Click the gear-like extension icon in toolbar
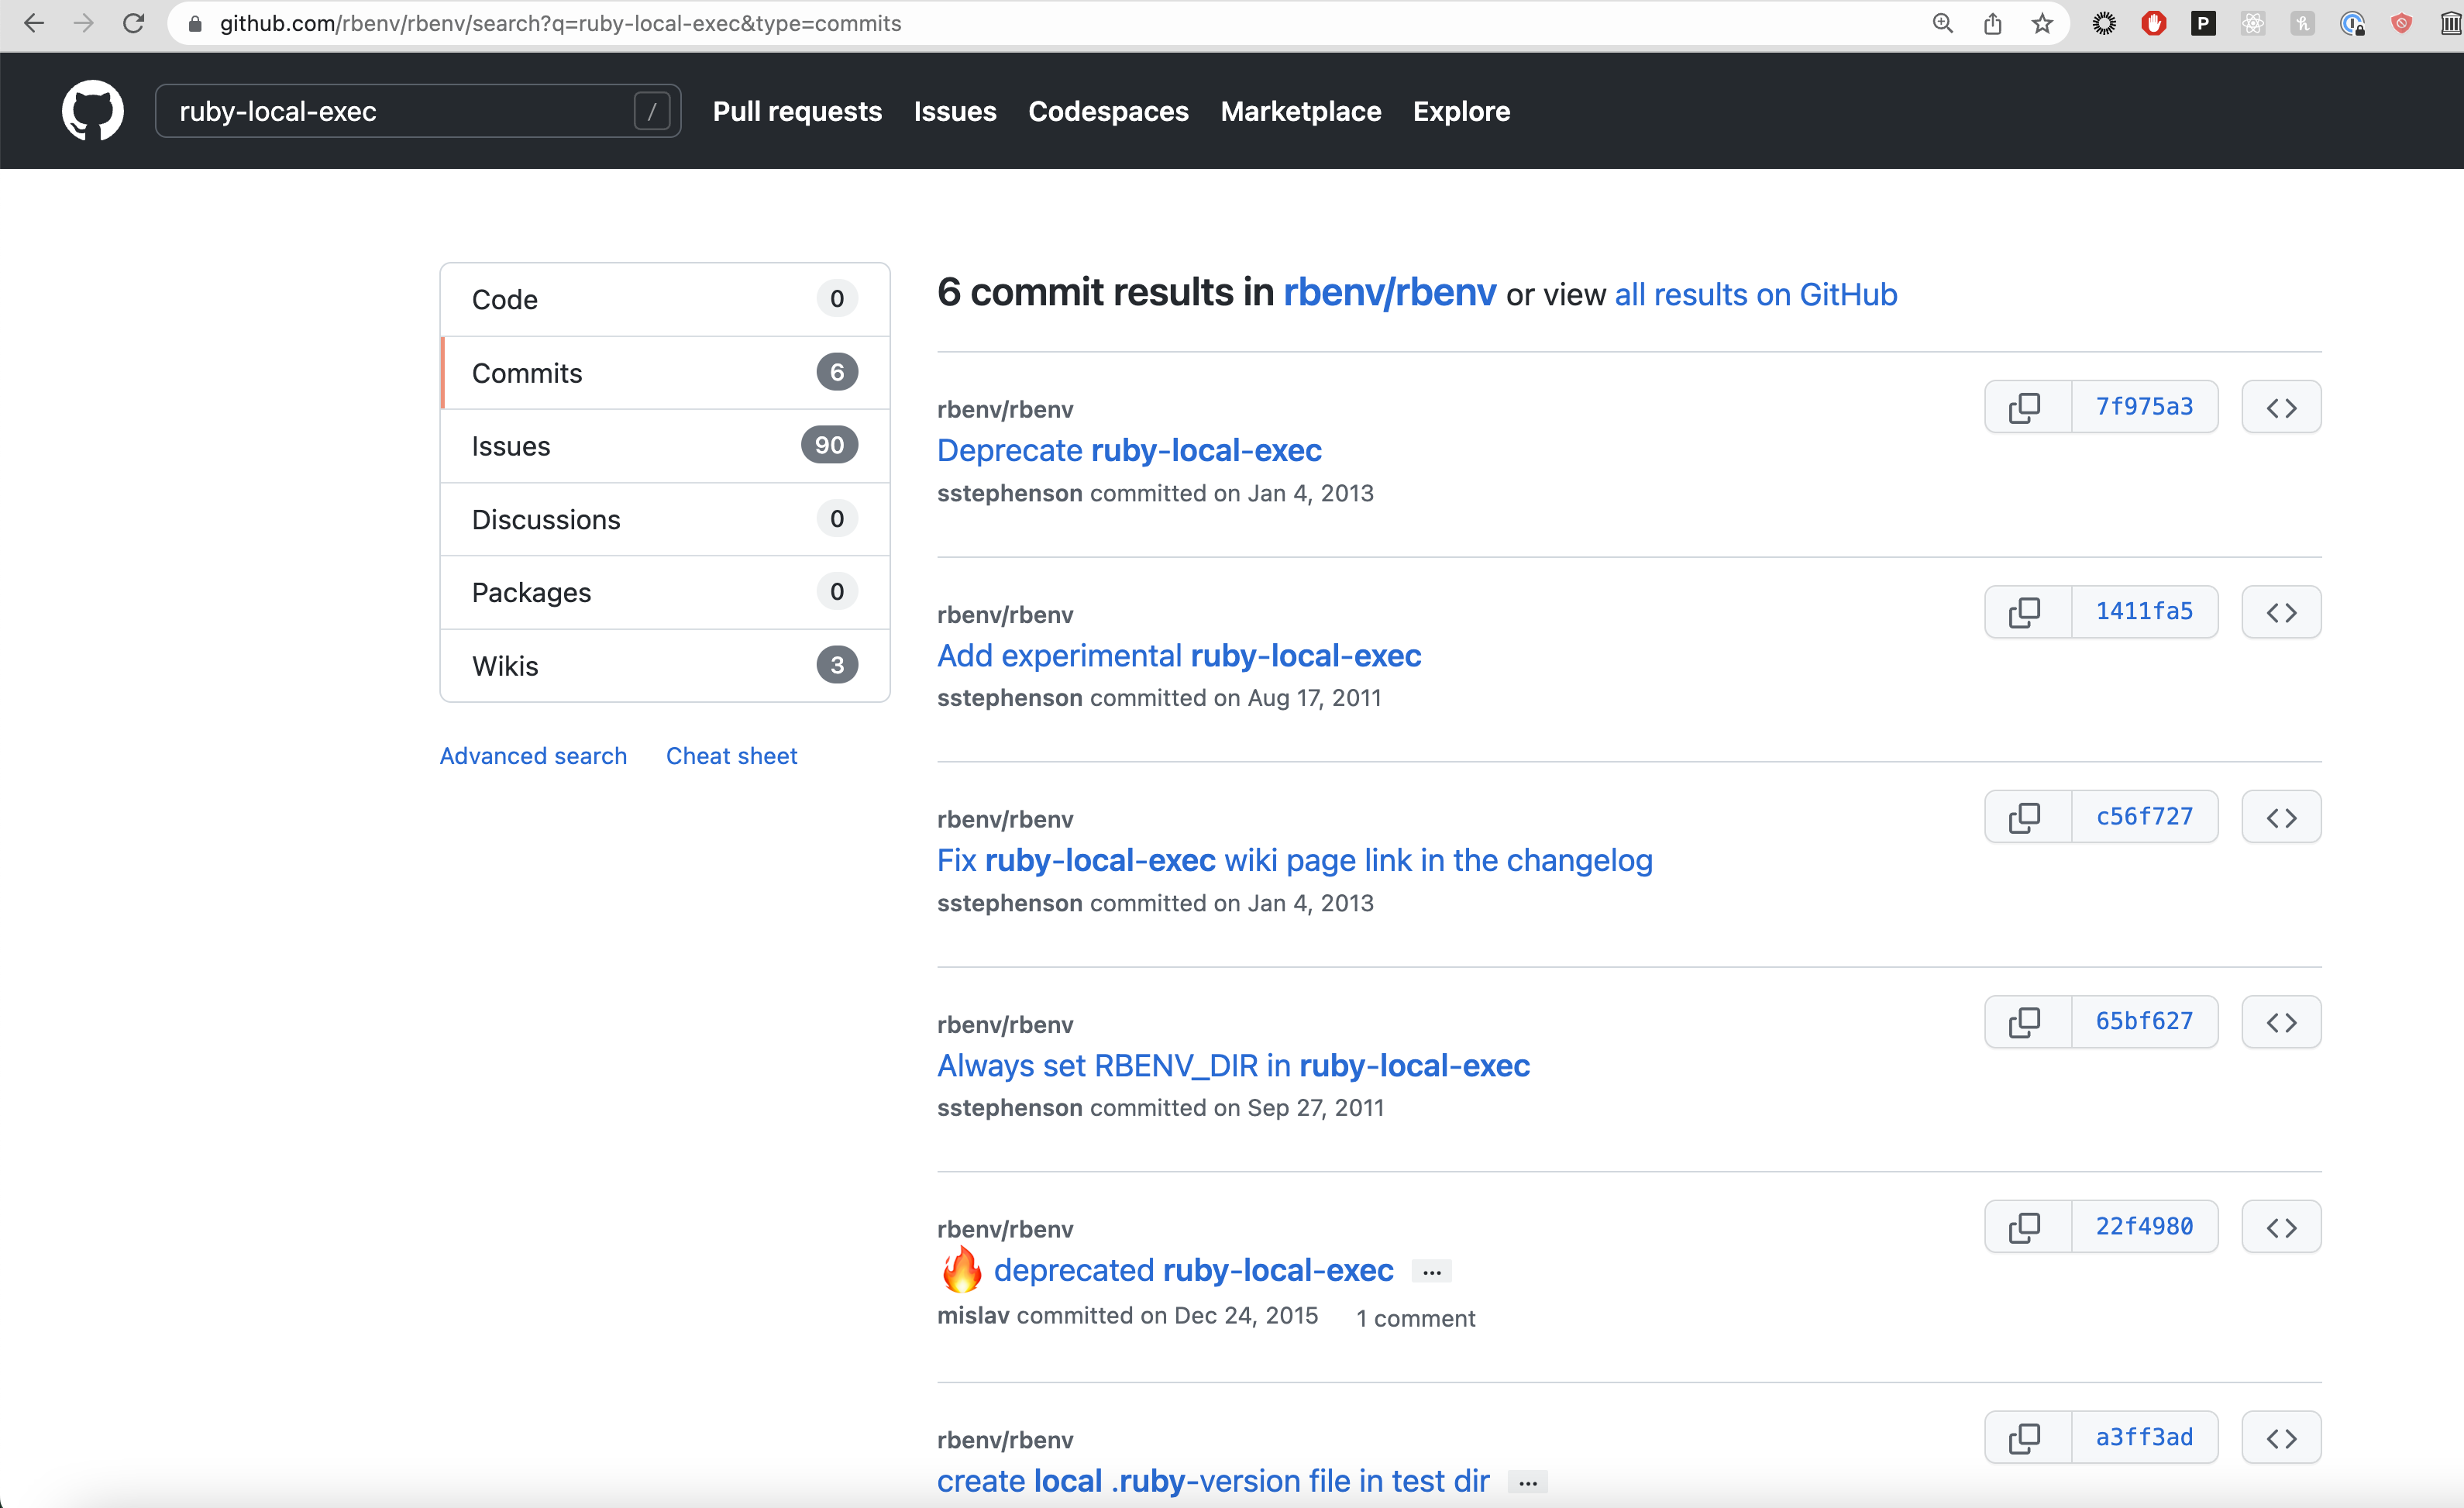 click(2104, 23)
